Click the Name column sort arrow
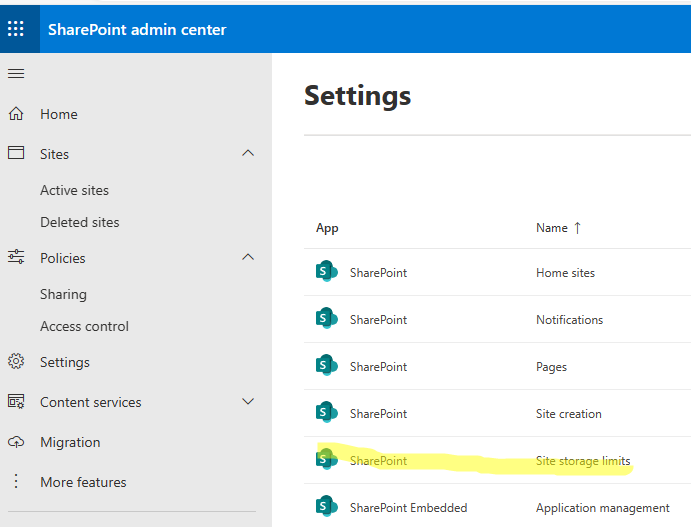691x527 pixels. pos(577,228)
